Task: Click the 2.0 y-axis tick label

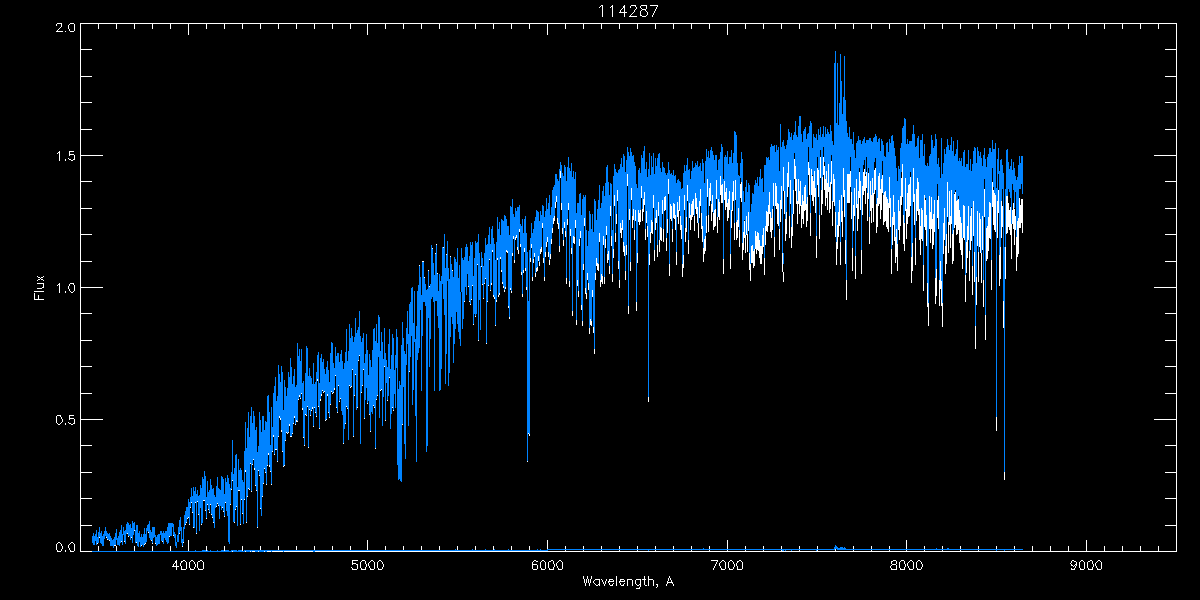Action: 62,28
